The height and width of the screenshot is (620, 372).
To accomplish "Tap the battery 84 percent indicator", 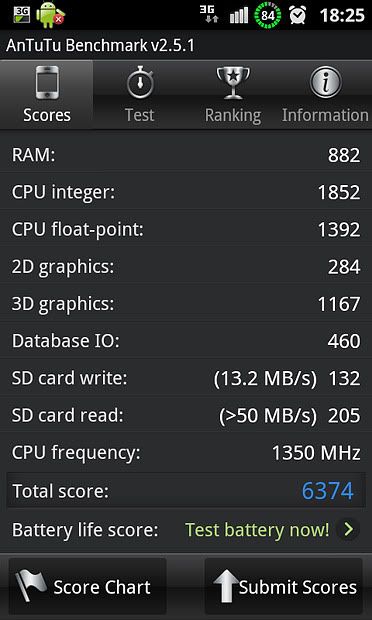I will 268,16.
